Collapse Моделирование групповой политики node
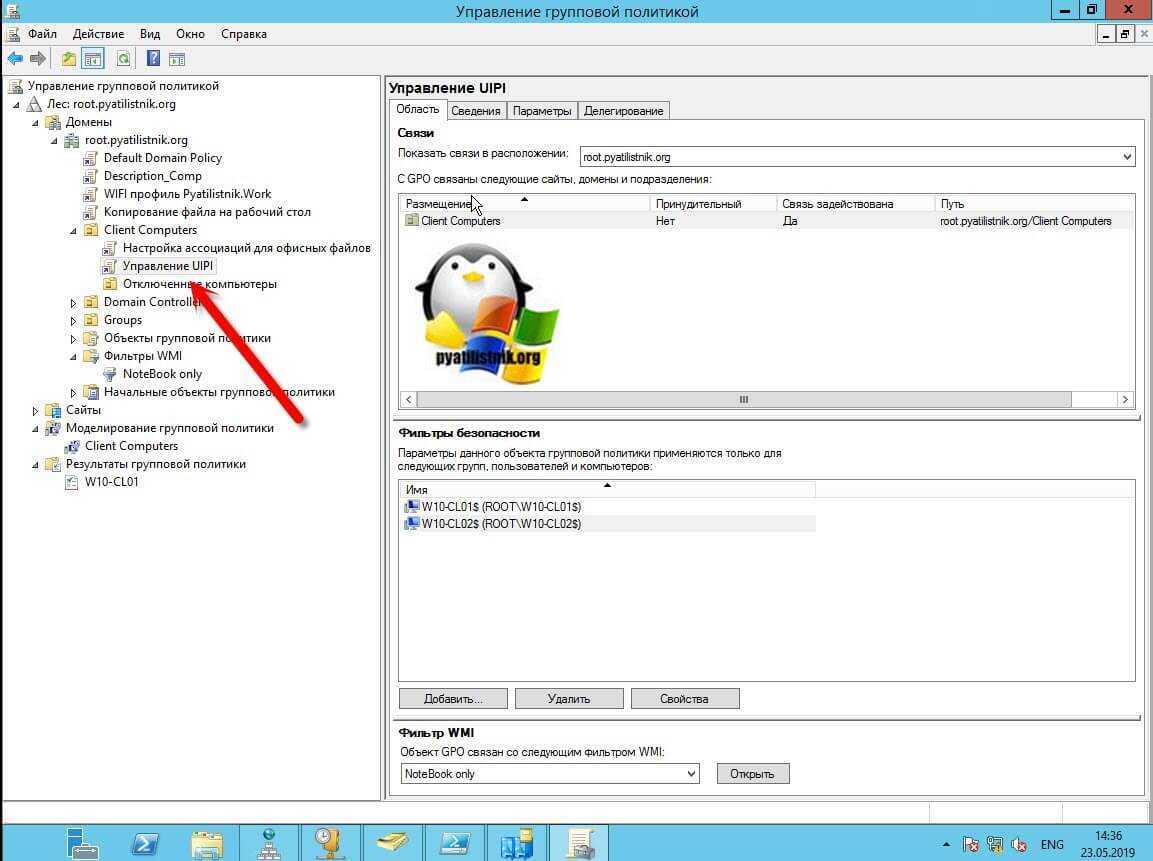 pos(35,429)
